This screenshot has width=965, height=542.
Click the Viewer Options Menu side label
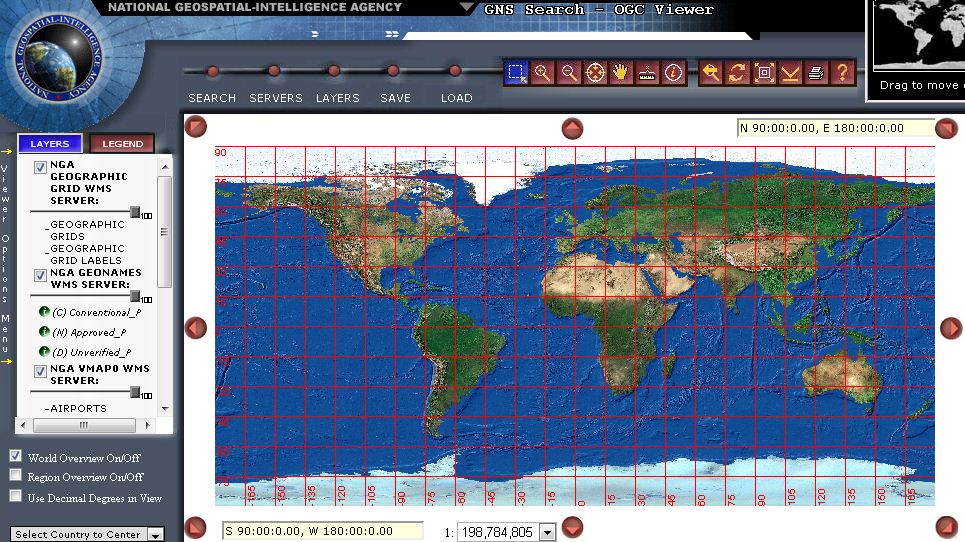pyautogui.click(x=5, y=256)
